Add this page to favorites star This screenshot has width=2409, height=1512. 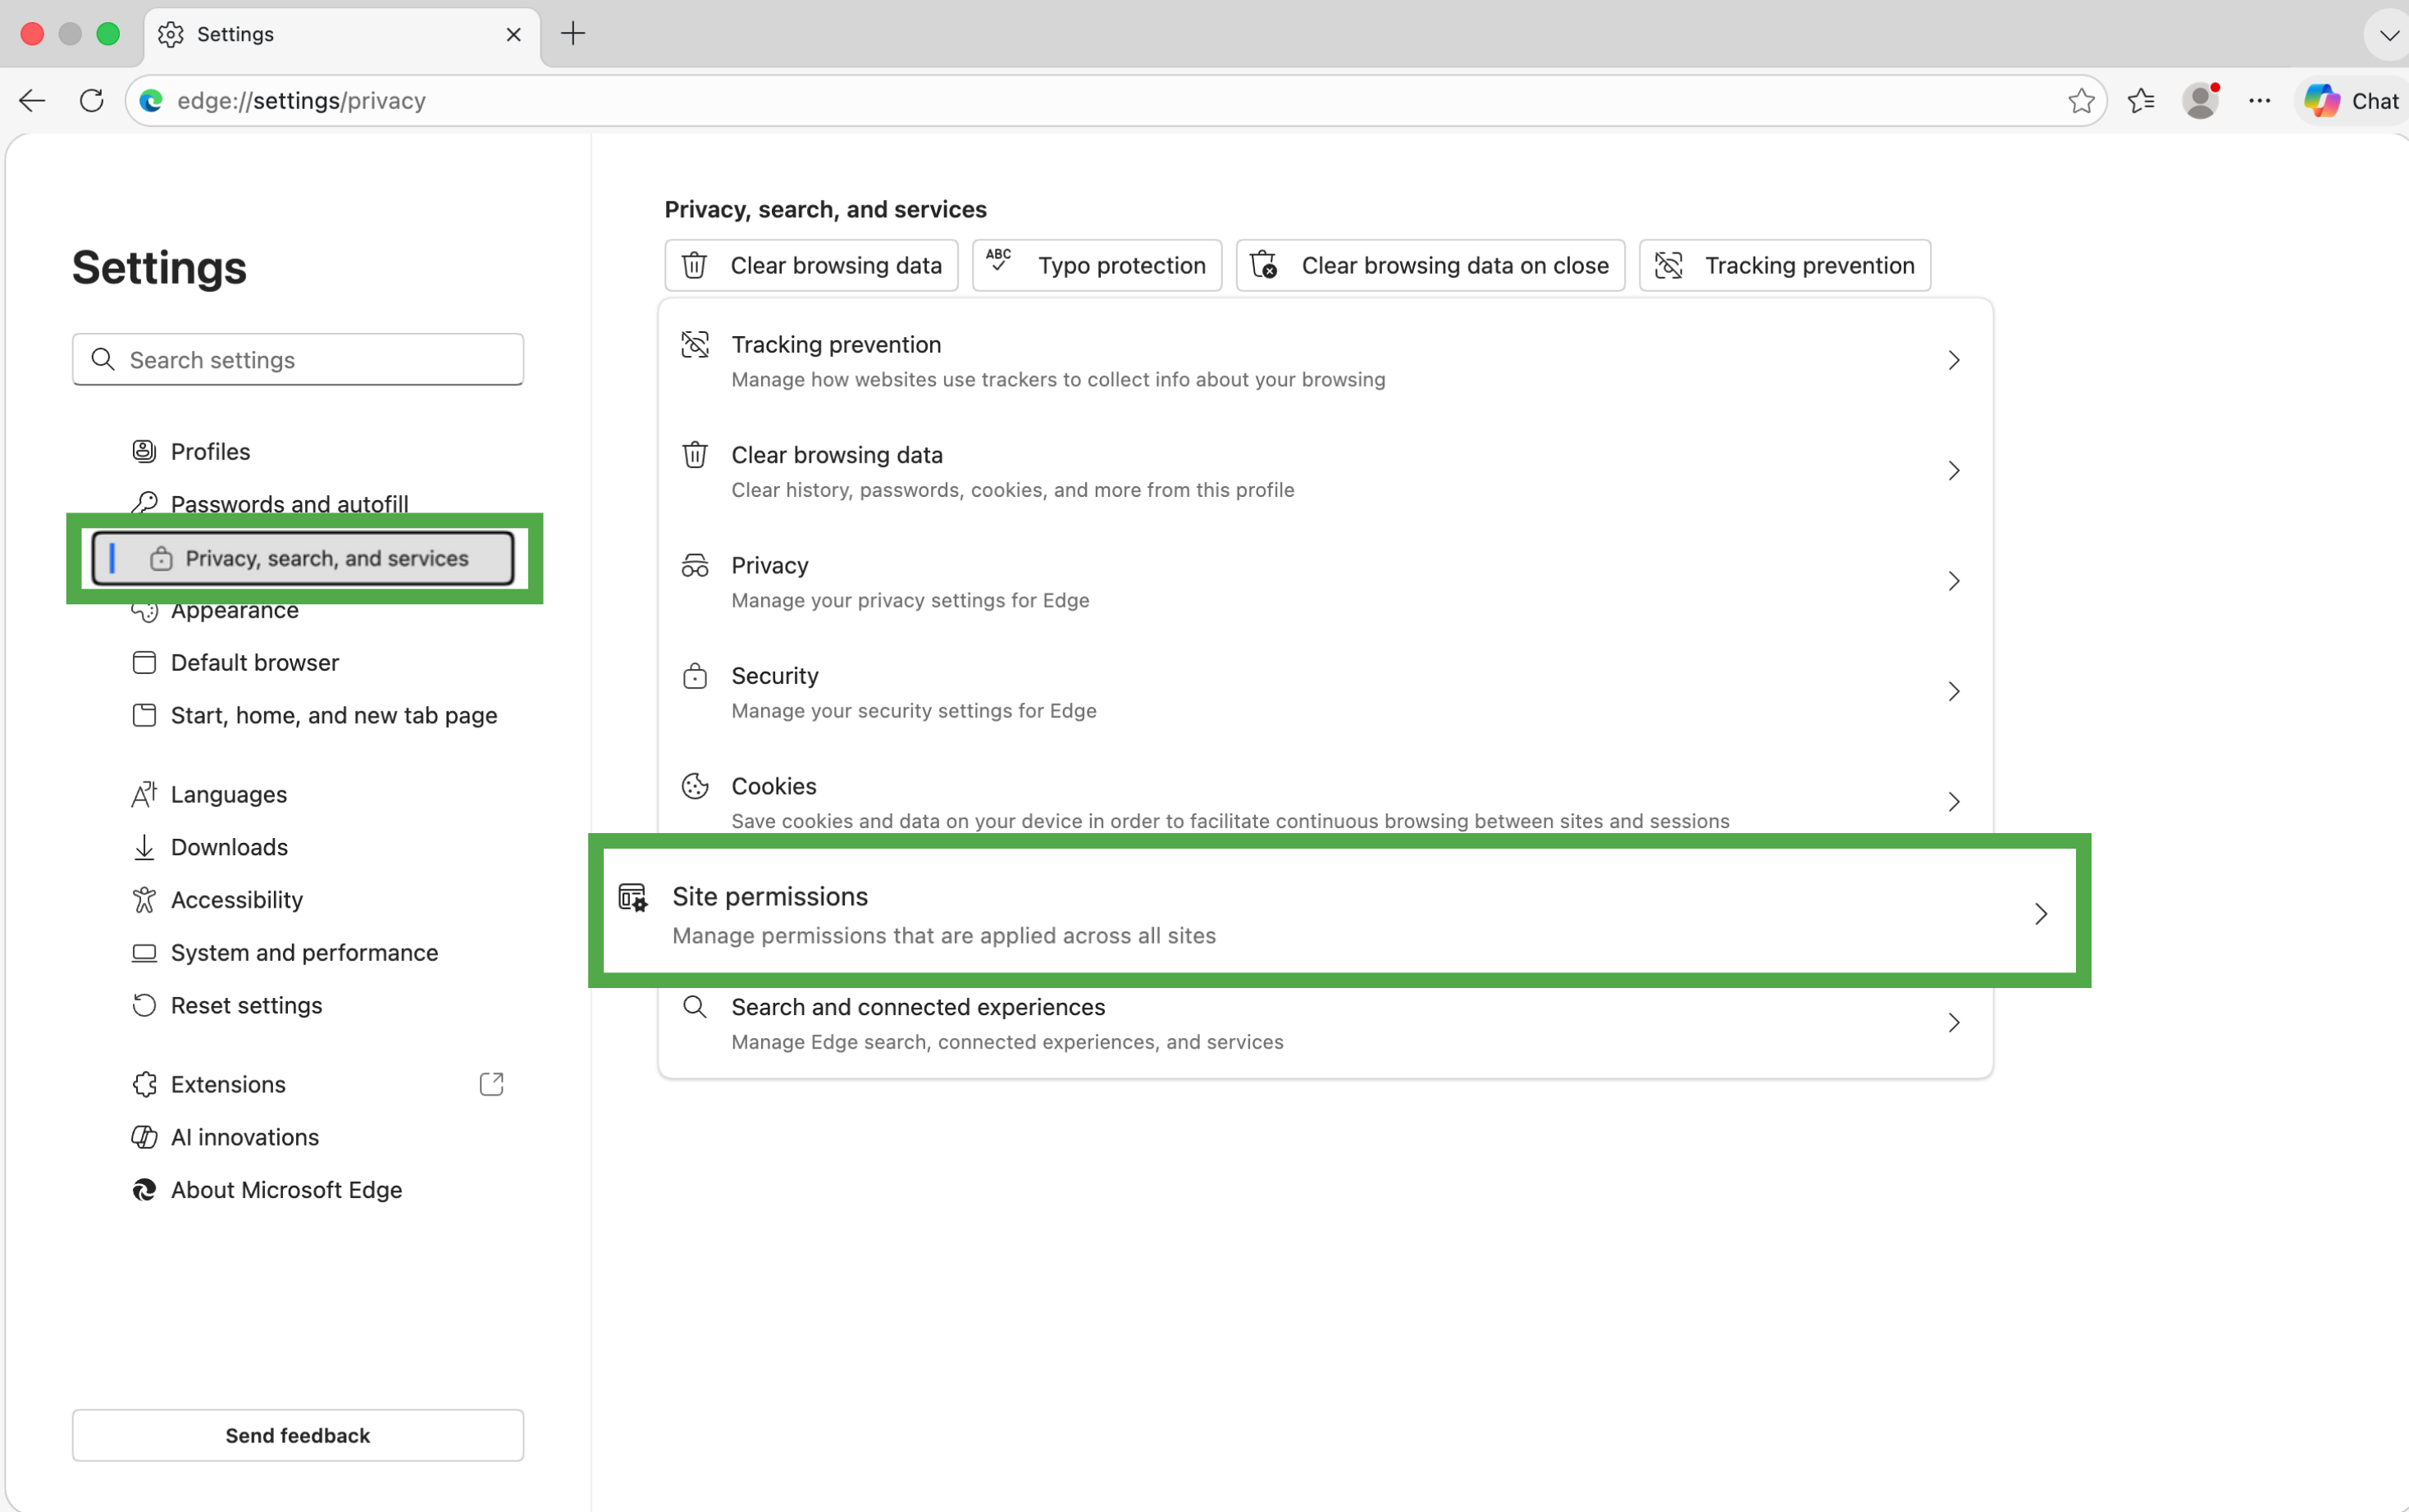coord(2081,101)
